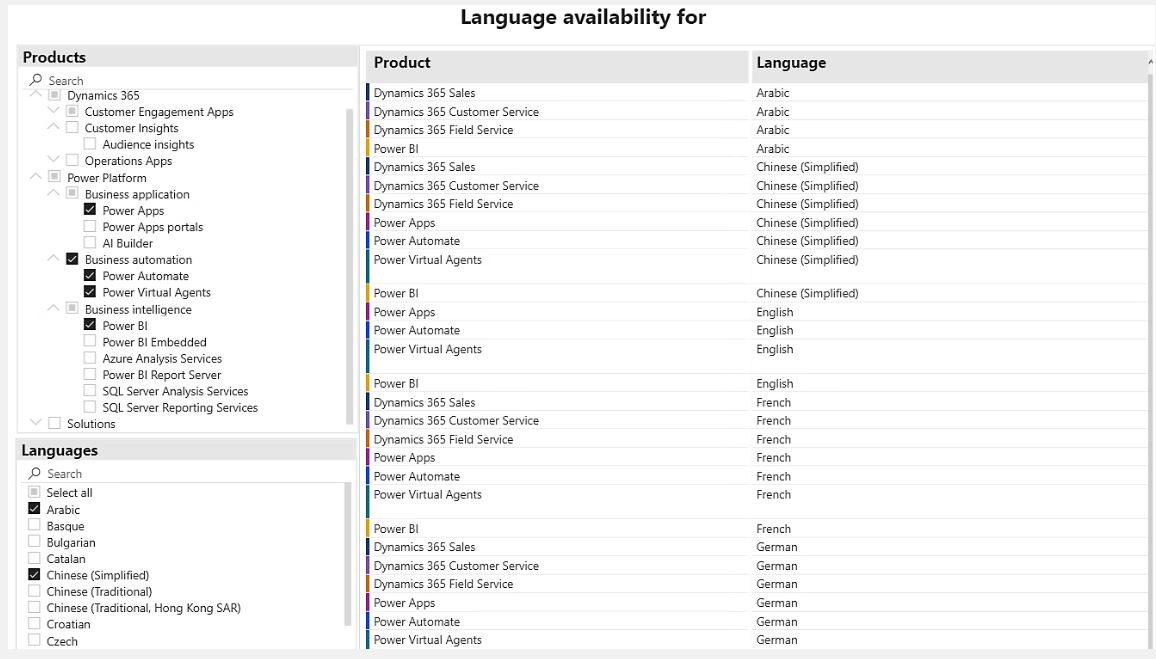Click the Products list vertical scrollbar
1156x659 pixels.
349,266
